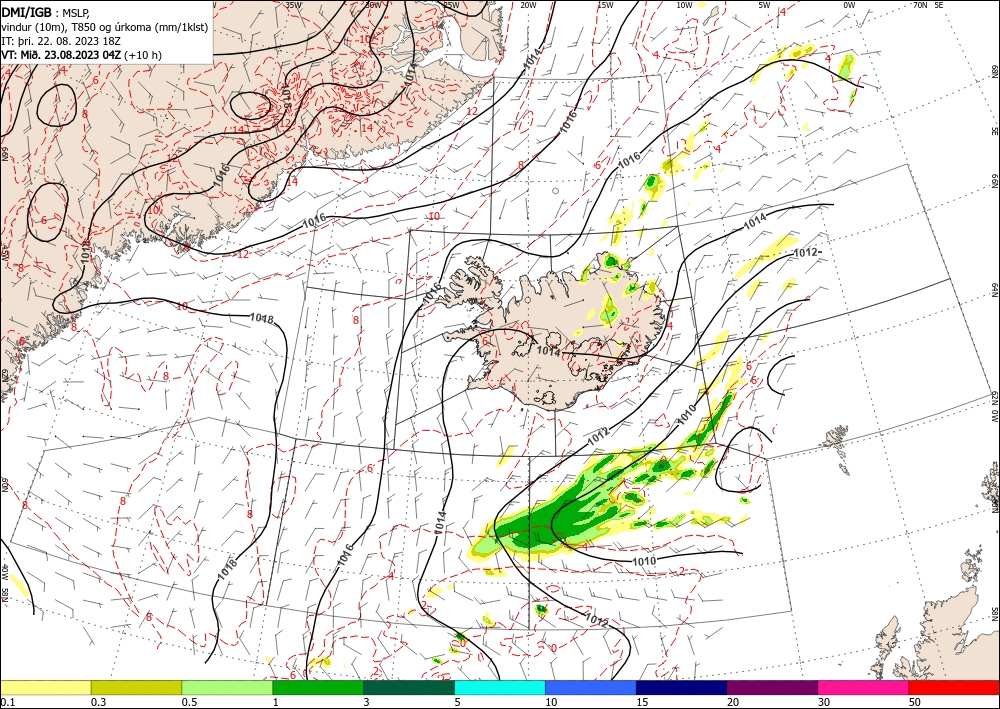Click the '20W' longitude label at top

click(x=527, y=5)
